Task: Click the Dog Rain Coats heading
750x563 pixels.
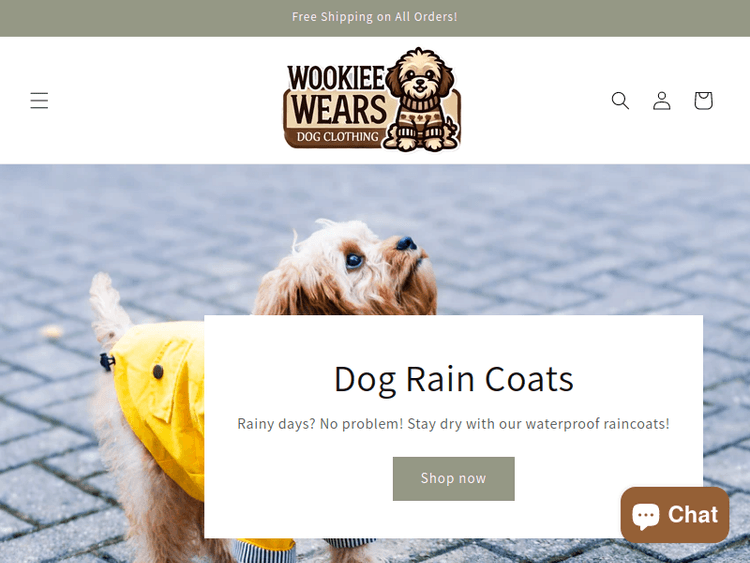Action: 453,379
